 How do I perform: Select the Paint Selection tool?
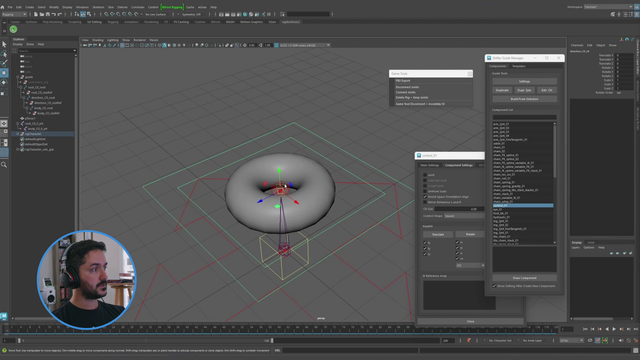(4, 63)
